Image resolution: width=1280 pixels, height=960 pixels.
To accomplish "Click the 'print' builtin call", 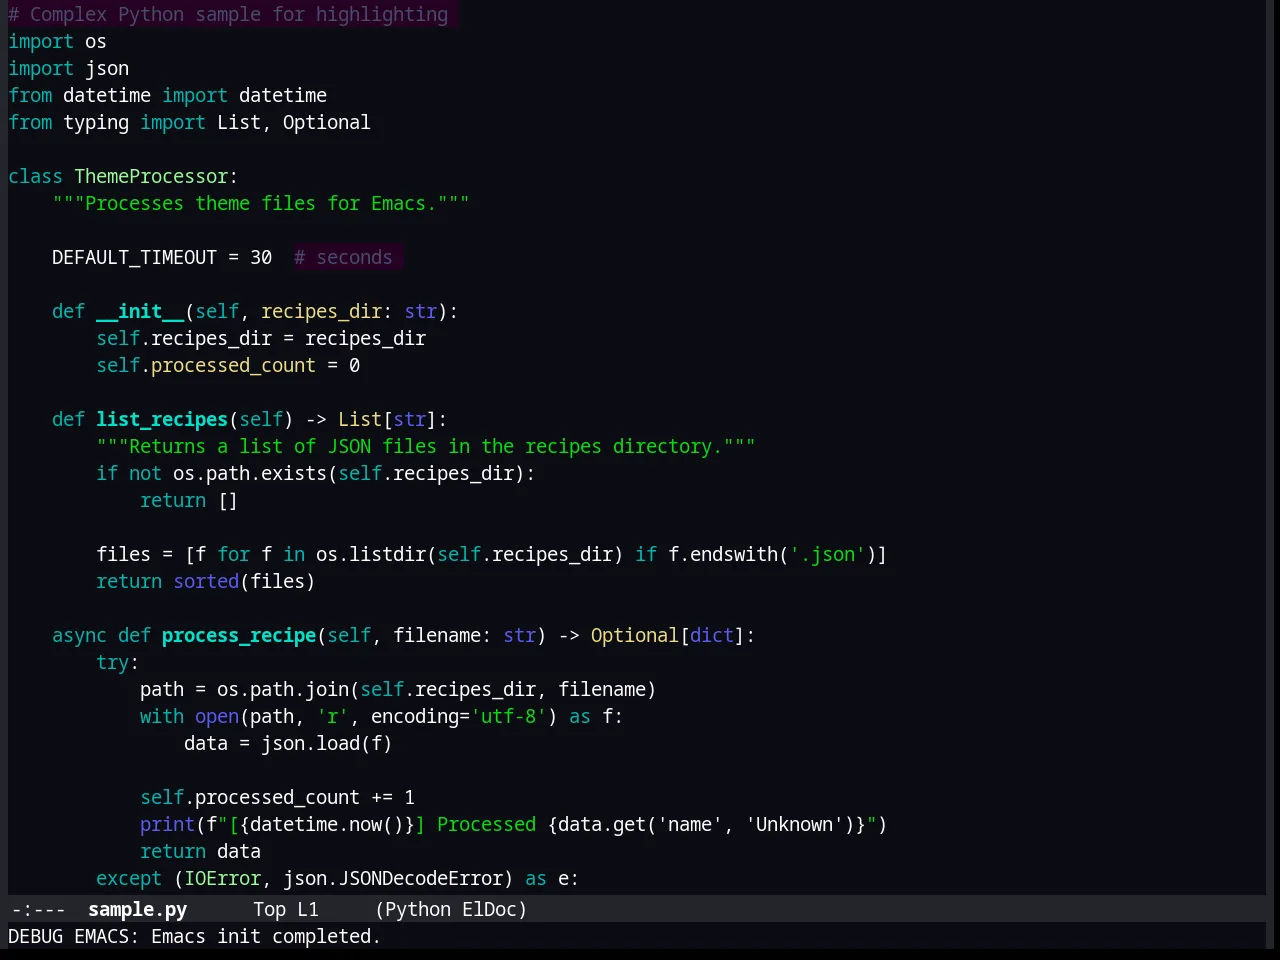I will click(x=167, y=824).
